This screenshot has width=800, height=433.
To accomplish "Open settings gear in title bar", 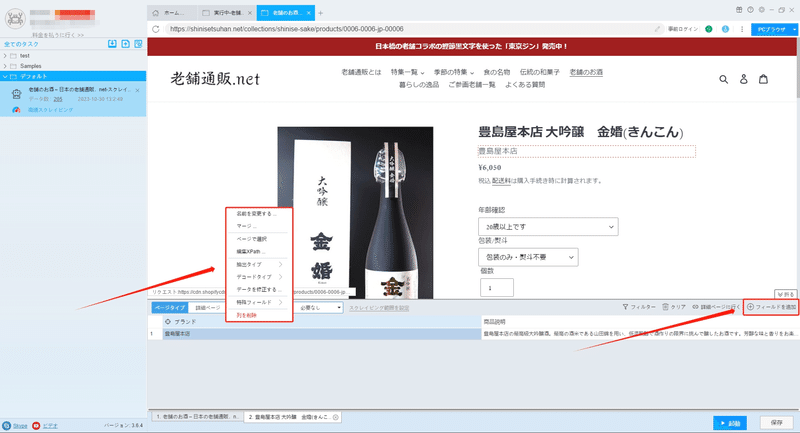I will (x=761, y=10).
